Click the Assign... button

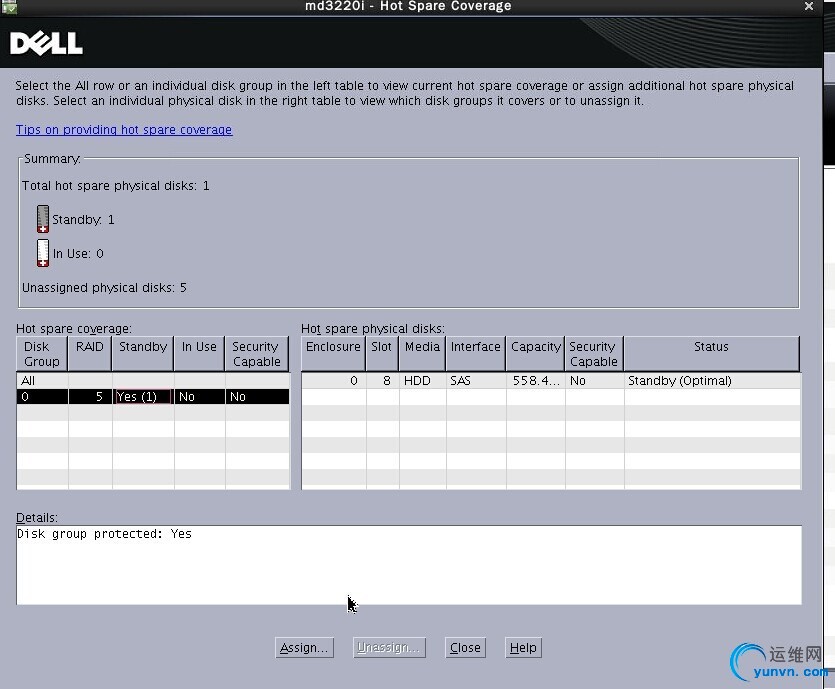tap(305, 647)
